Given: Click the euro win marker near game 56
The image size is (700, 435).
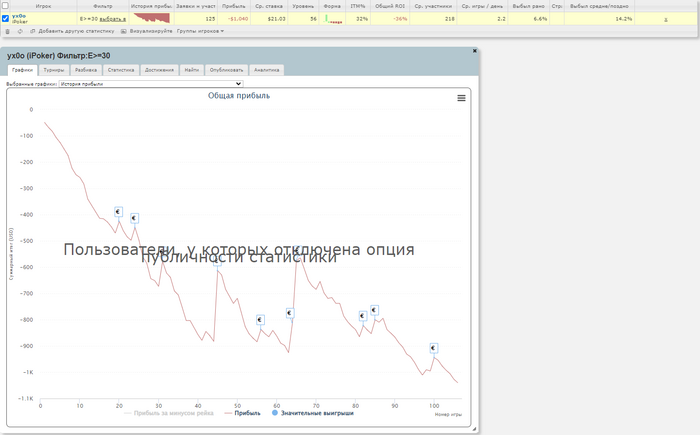Looking at the screenshot, I should [260, 319].
